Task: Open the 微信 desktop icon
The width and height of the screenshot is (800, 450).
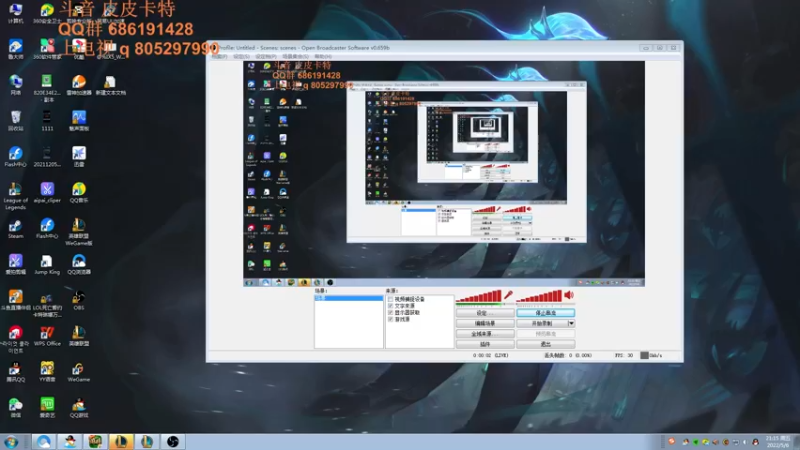Action: point(15,408)
